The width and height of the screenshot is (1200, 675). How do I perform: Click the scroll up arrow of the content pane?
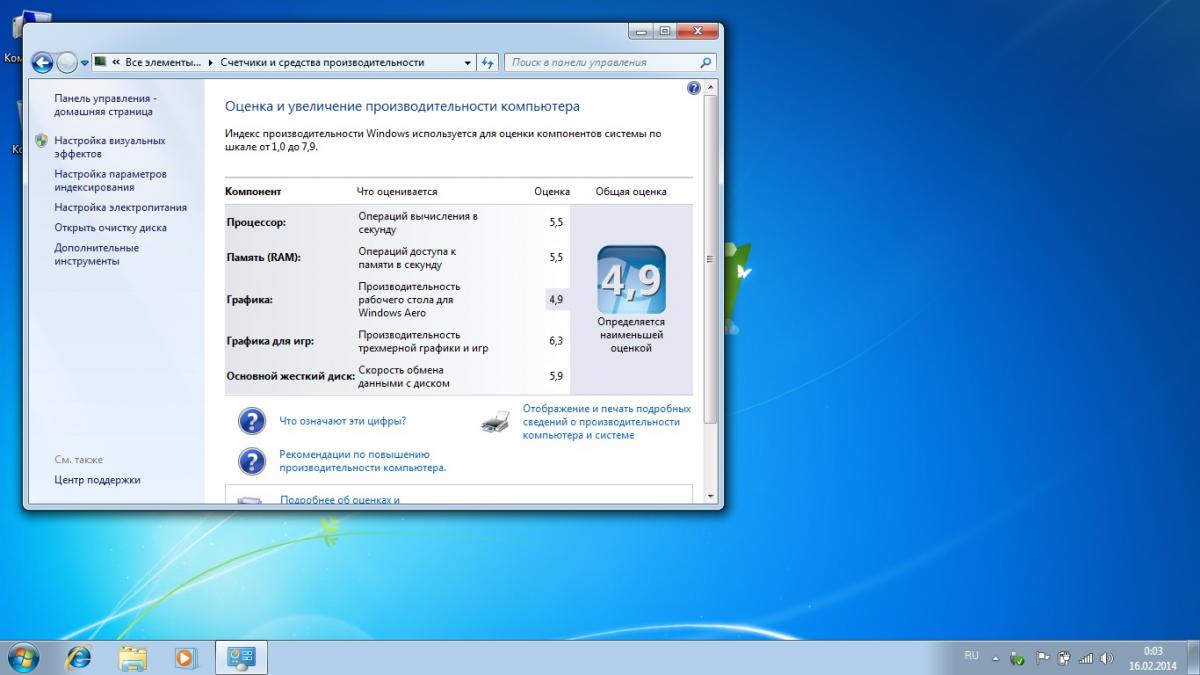711,87
